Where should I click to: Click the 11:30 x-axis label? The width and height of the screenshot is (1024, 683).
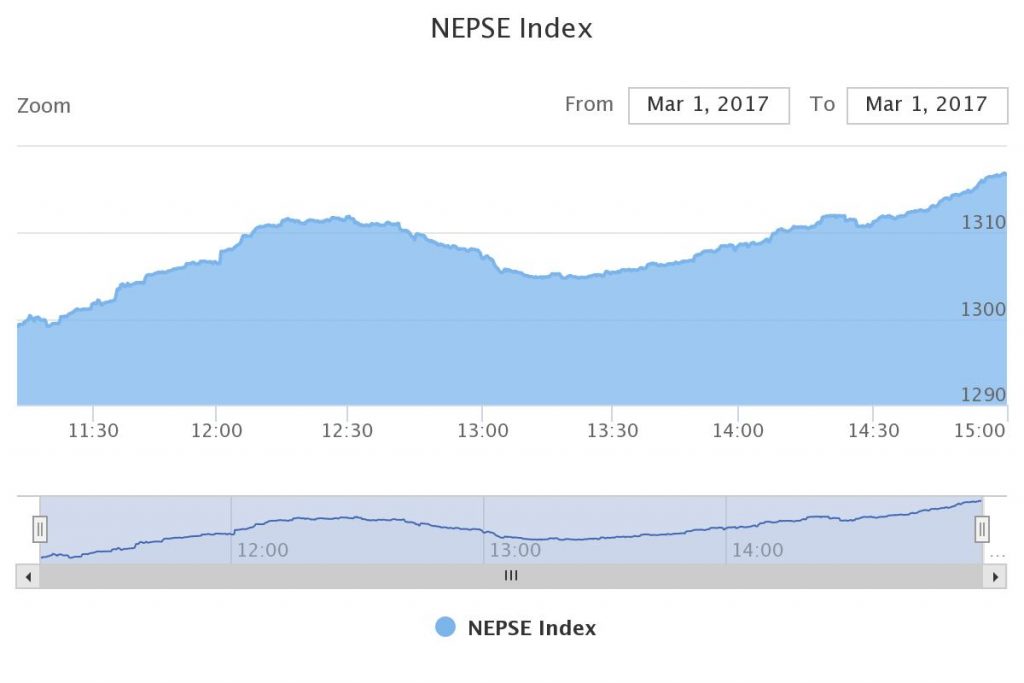pos(93,431)
